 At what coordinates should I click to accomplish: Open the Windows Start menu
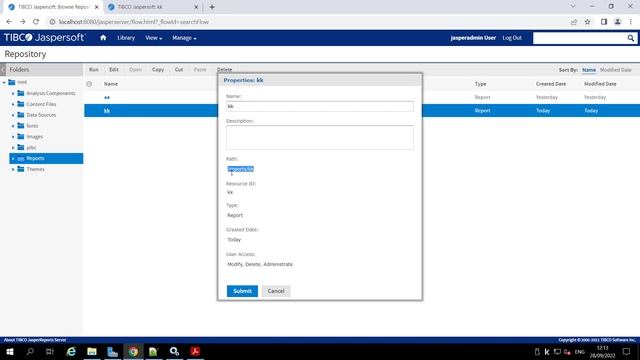10,351
